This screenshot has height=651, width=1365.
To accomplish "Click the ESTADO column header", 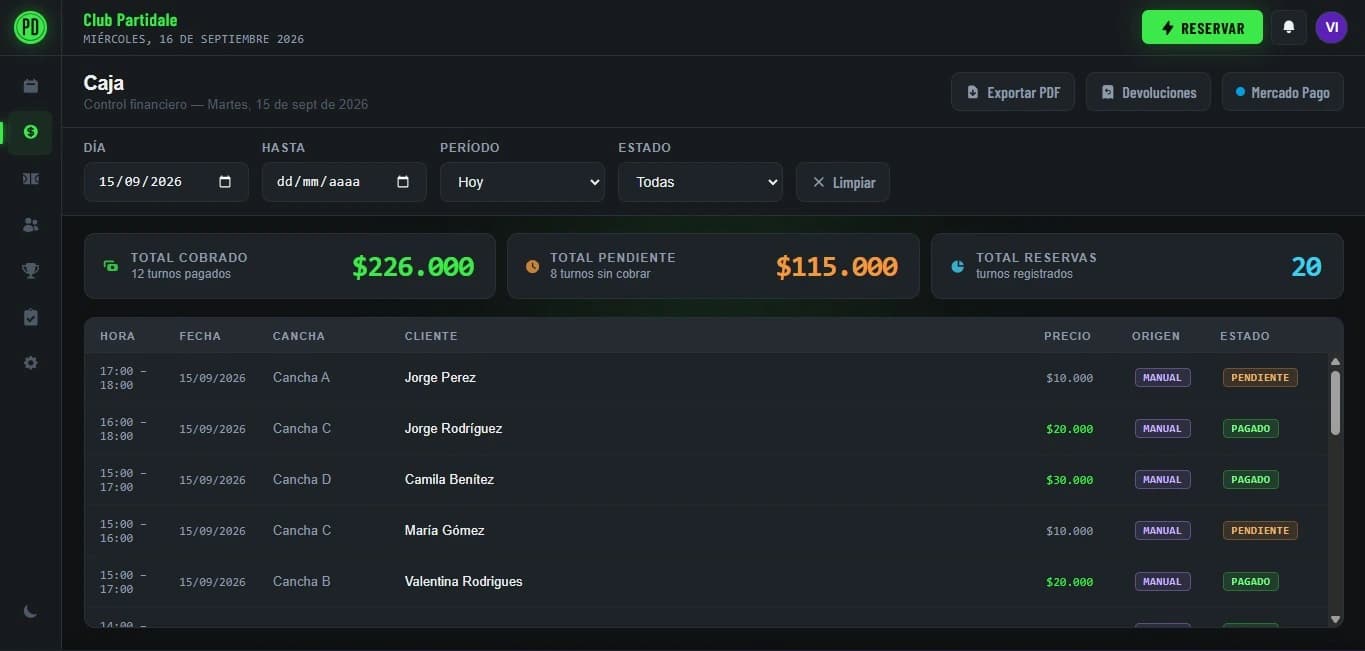I will pos(1245,336).
